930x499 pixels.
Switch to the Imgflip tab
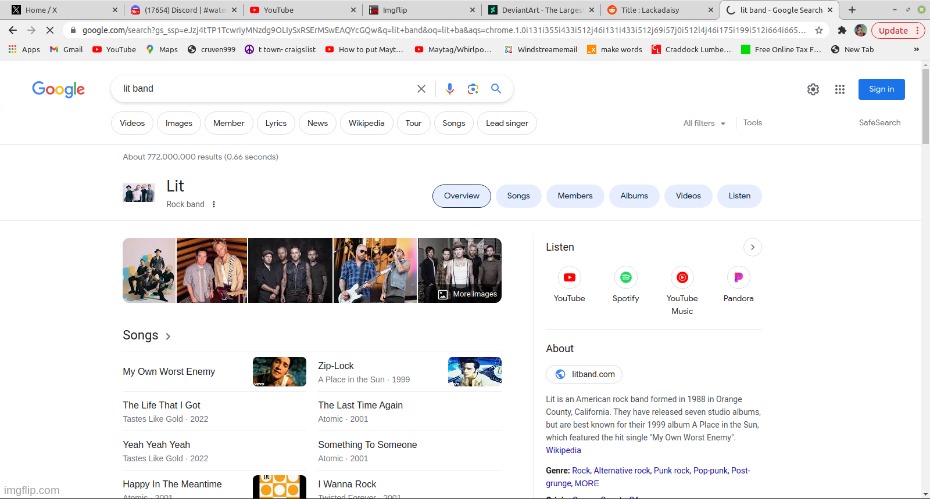[x=421, y=9]
